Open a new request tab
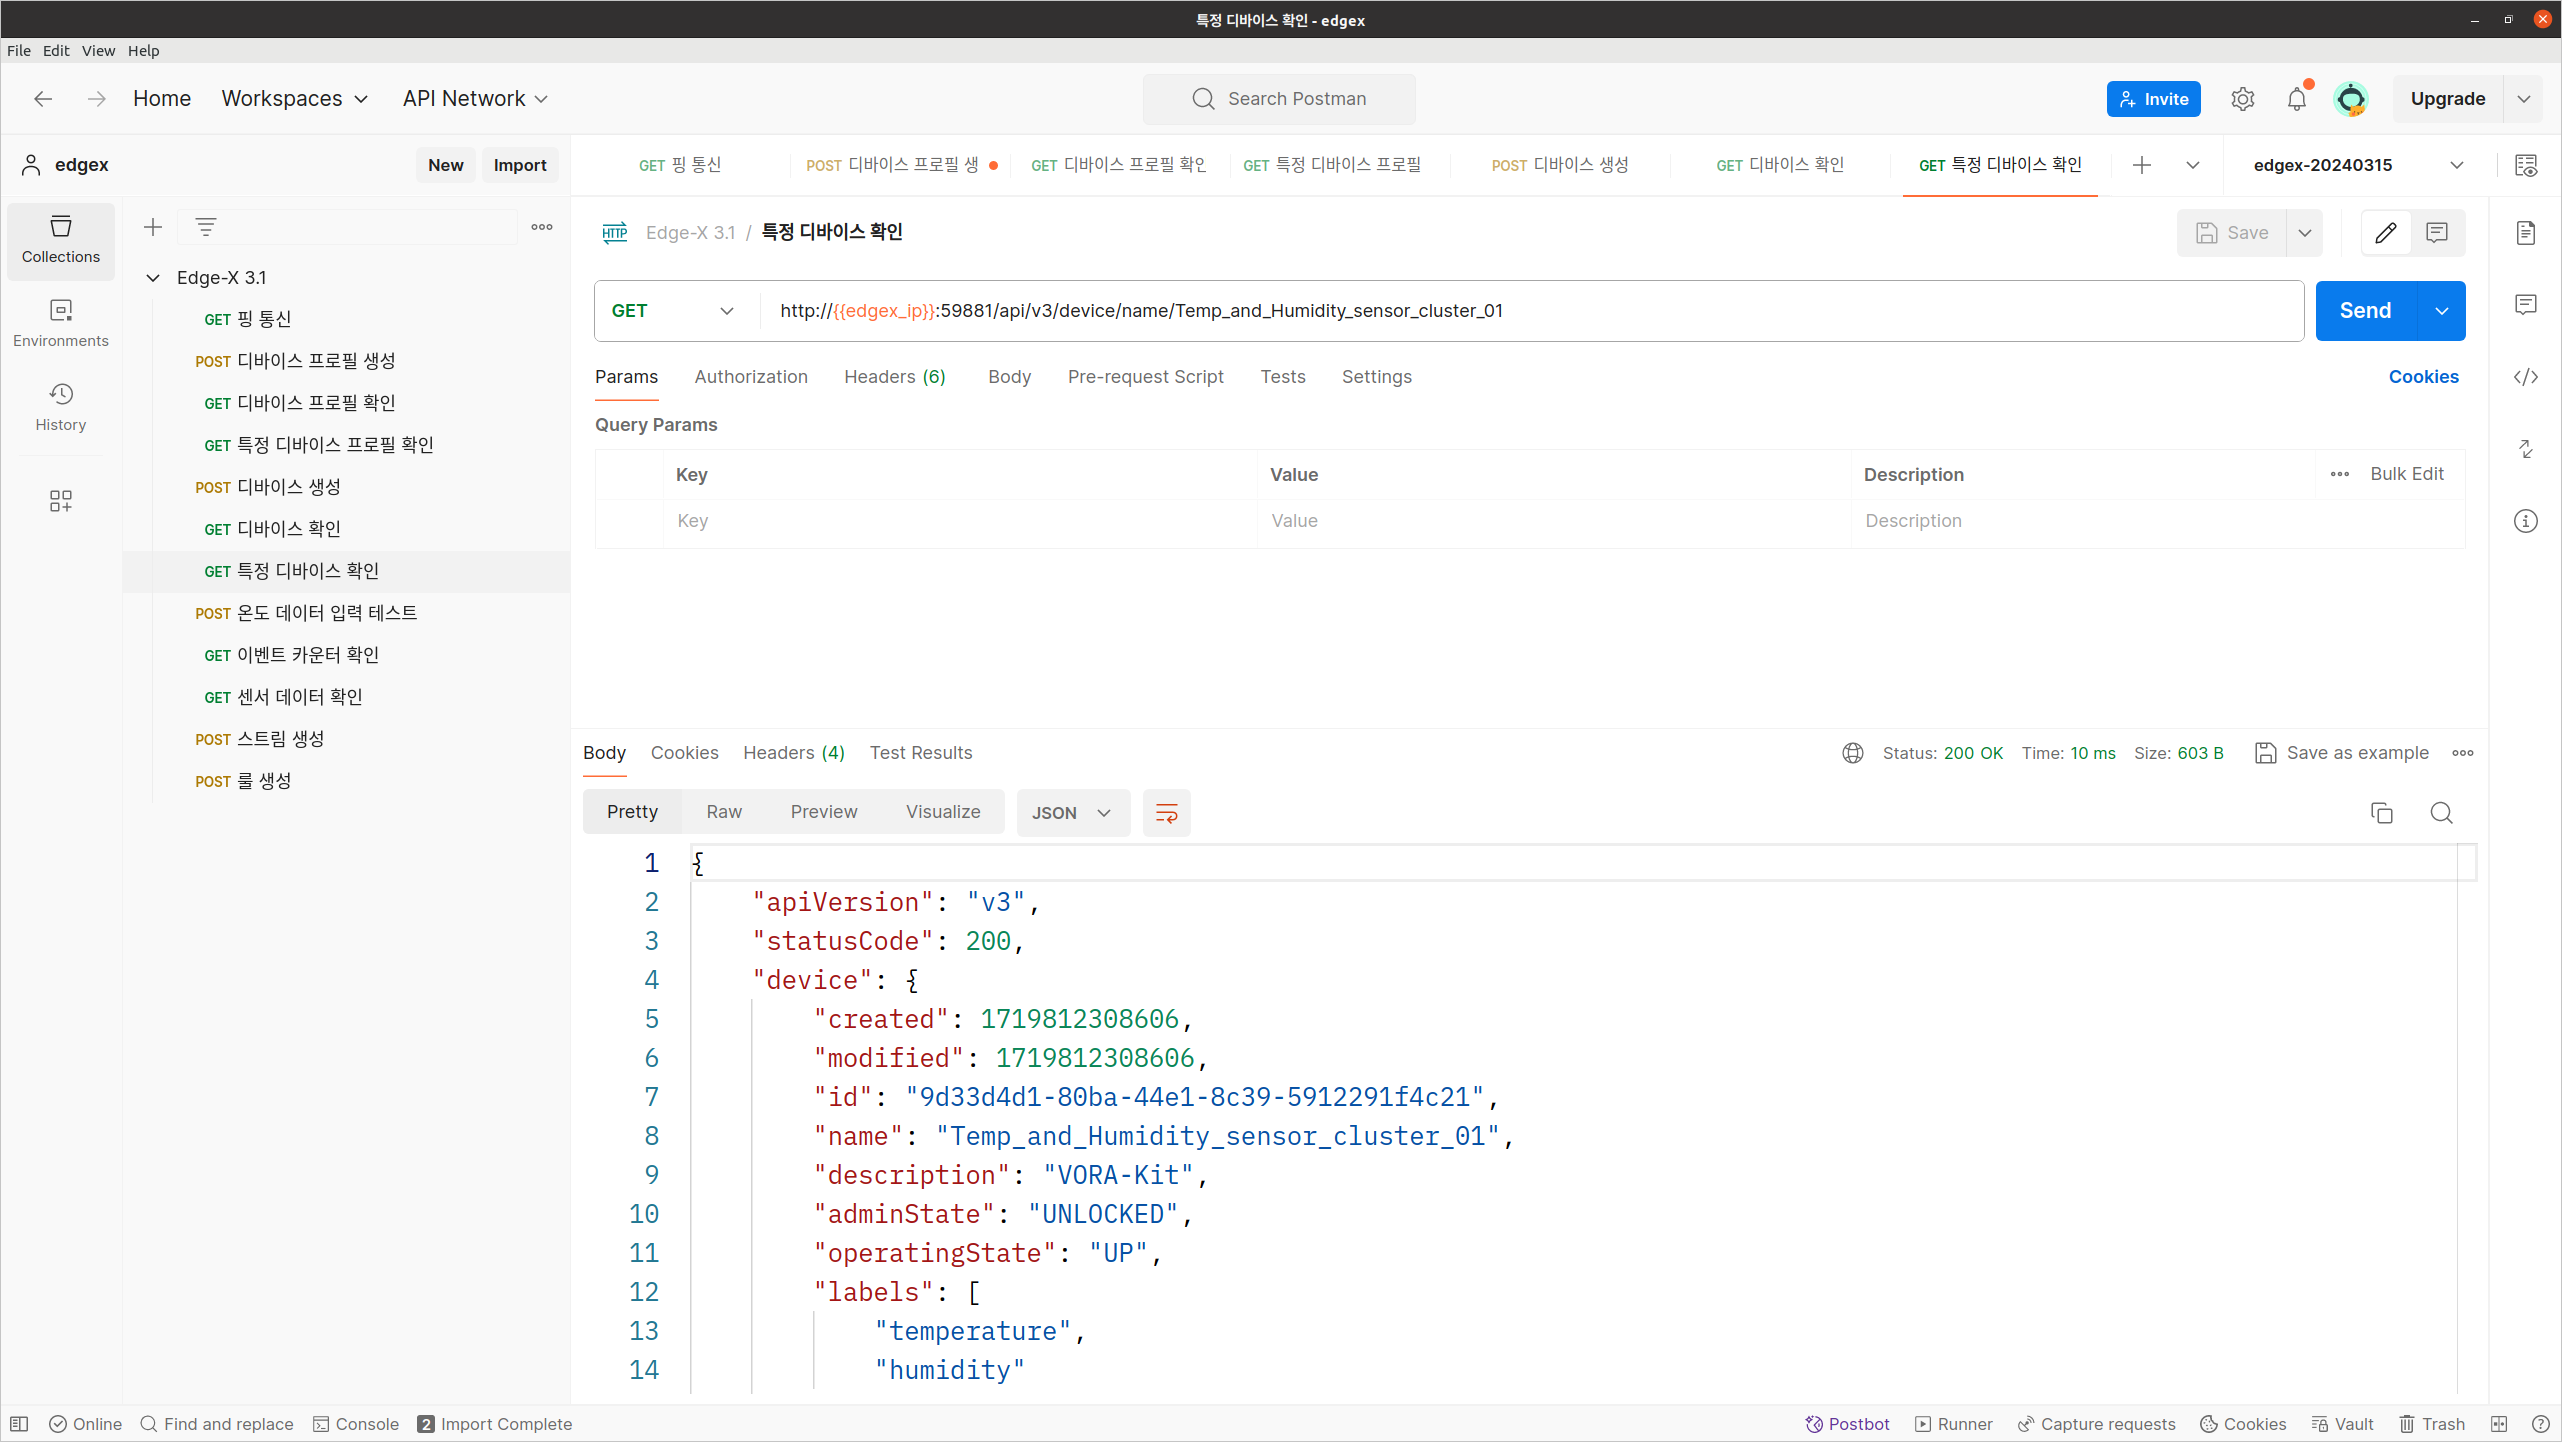This screenshot has height=1442, width=2562. [2141, 165]
